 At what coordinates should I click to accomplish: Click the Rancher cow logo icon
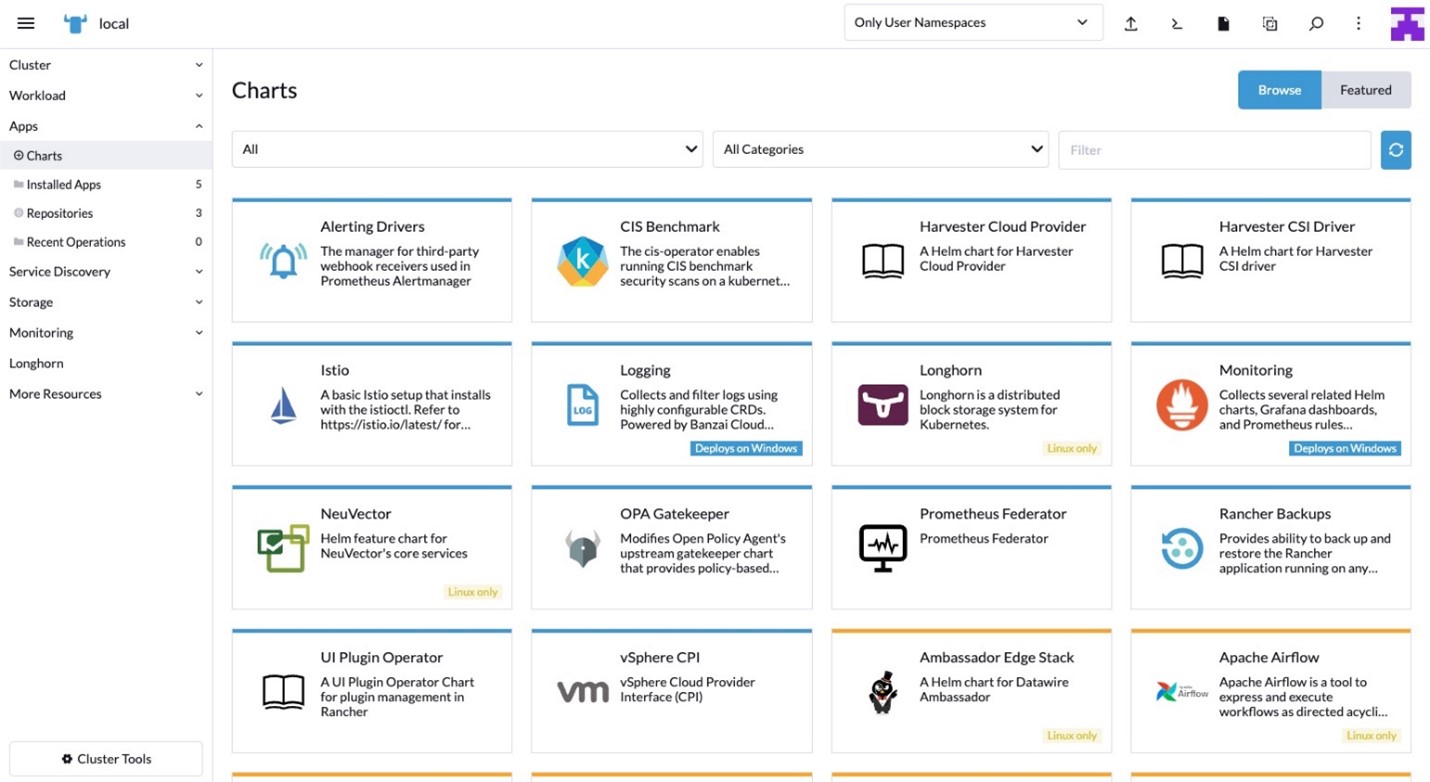tap(75, 23)
